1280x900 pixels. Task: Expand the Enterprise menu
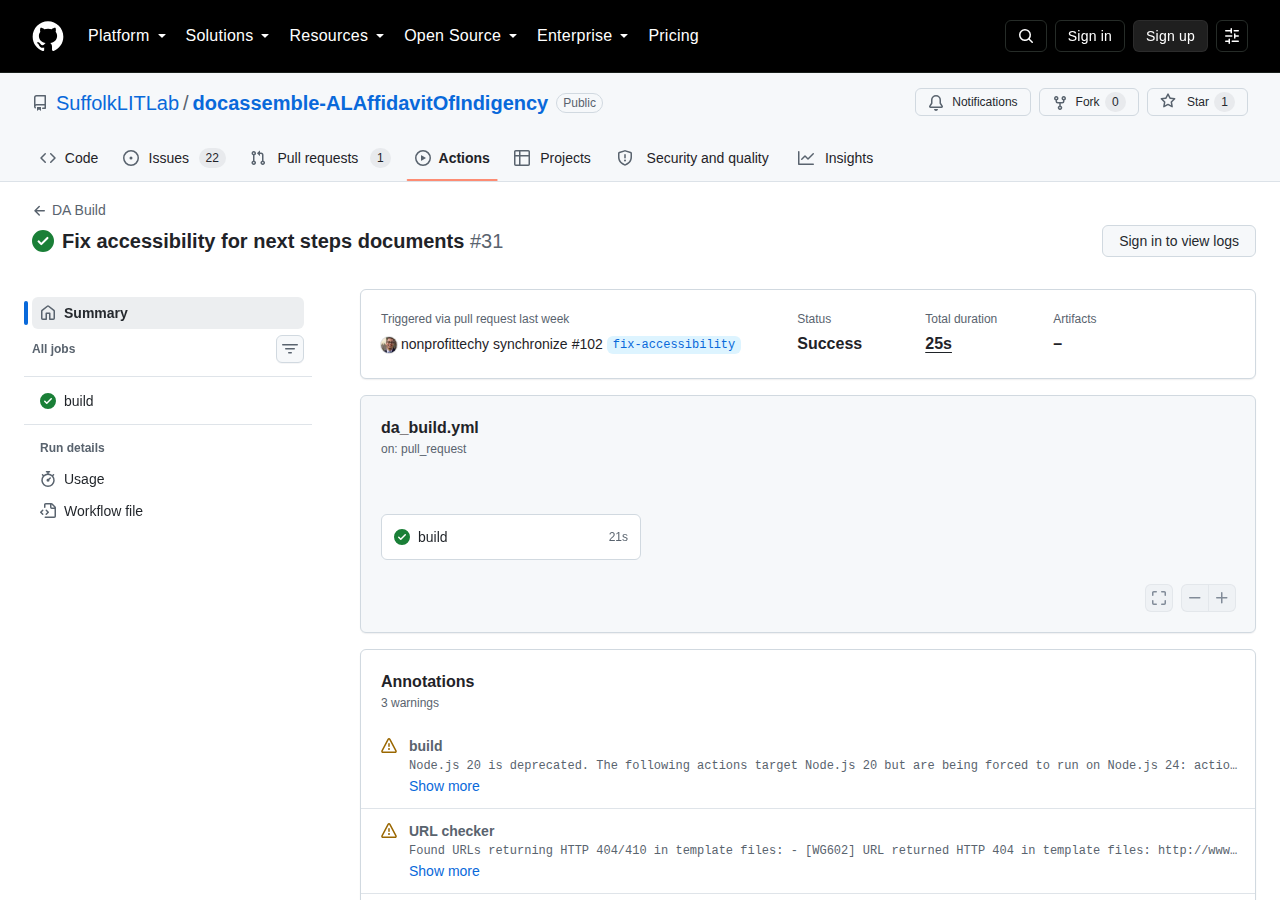pos(582,36)
